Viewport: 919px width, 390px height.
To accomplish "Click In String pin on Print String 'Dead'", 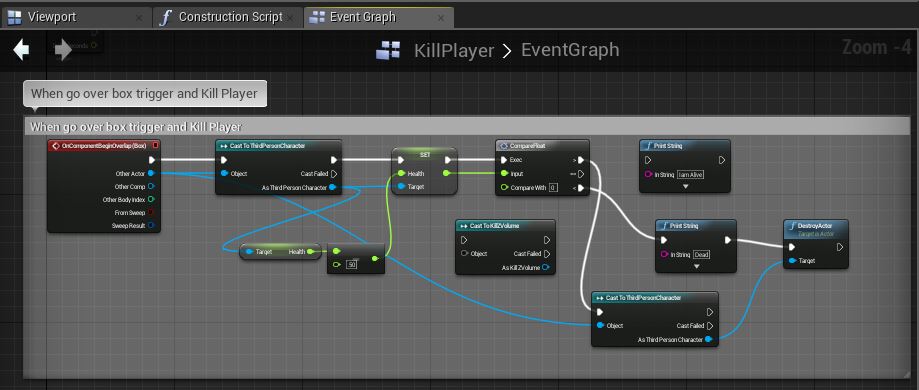I will 665,255.
